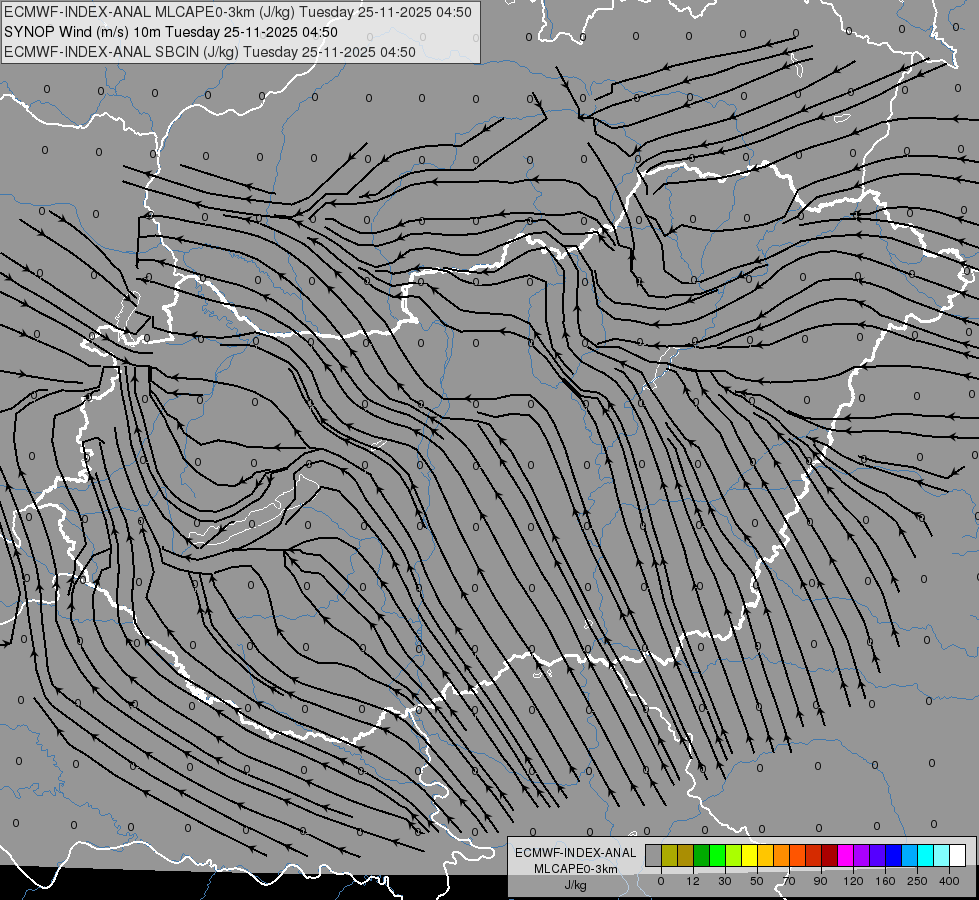Select the 90 tick label on the legend
Screen dimensions: 979x900
click(820, 881)
